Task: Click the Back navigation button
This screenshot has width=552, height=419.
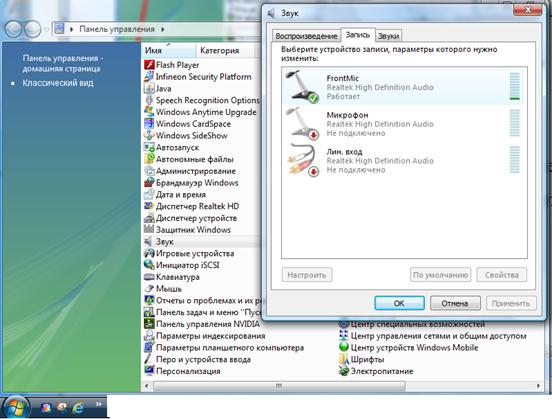Action: (x=13, y=29)
